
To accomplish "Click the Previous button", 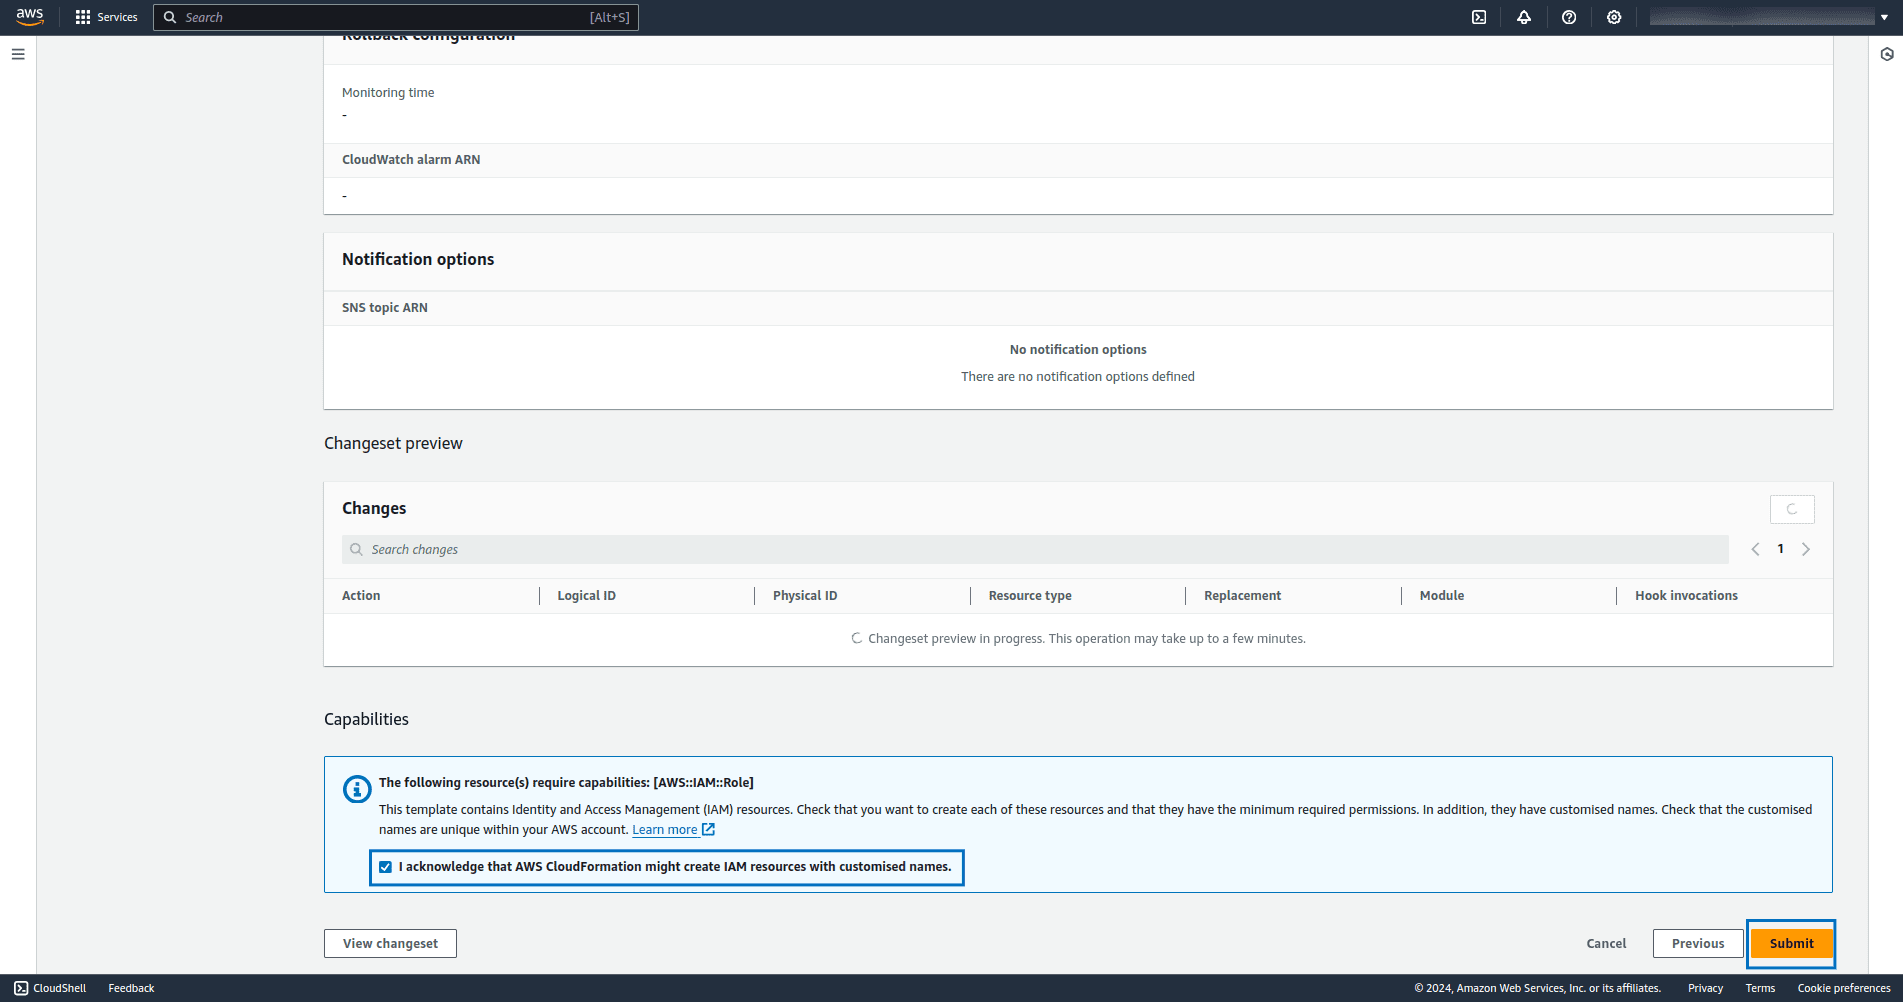I will [x=1697, y=943].
